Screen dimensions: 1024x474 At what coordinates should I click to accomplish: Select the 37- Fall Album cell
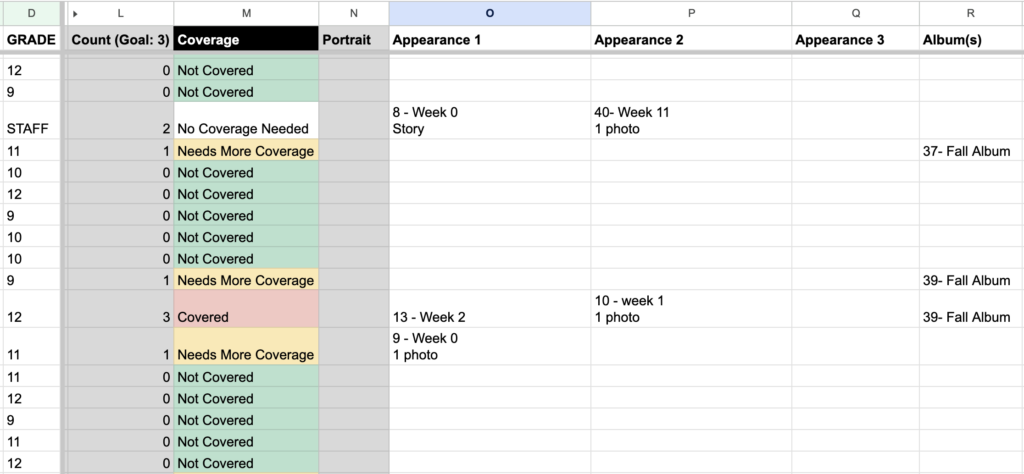pyautogui.click(x=971, y=151)
